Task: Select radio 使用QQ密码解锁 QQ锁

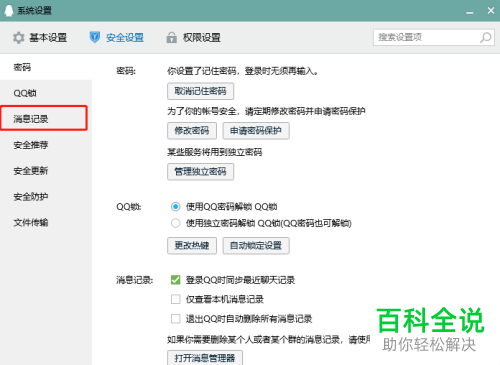Action: [x=175, y=207]
